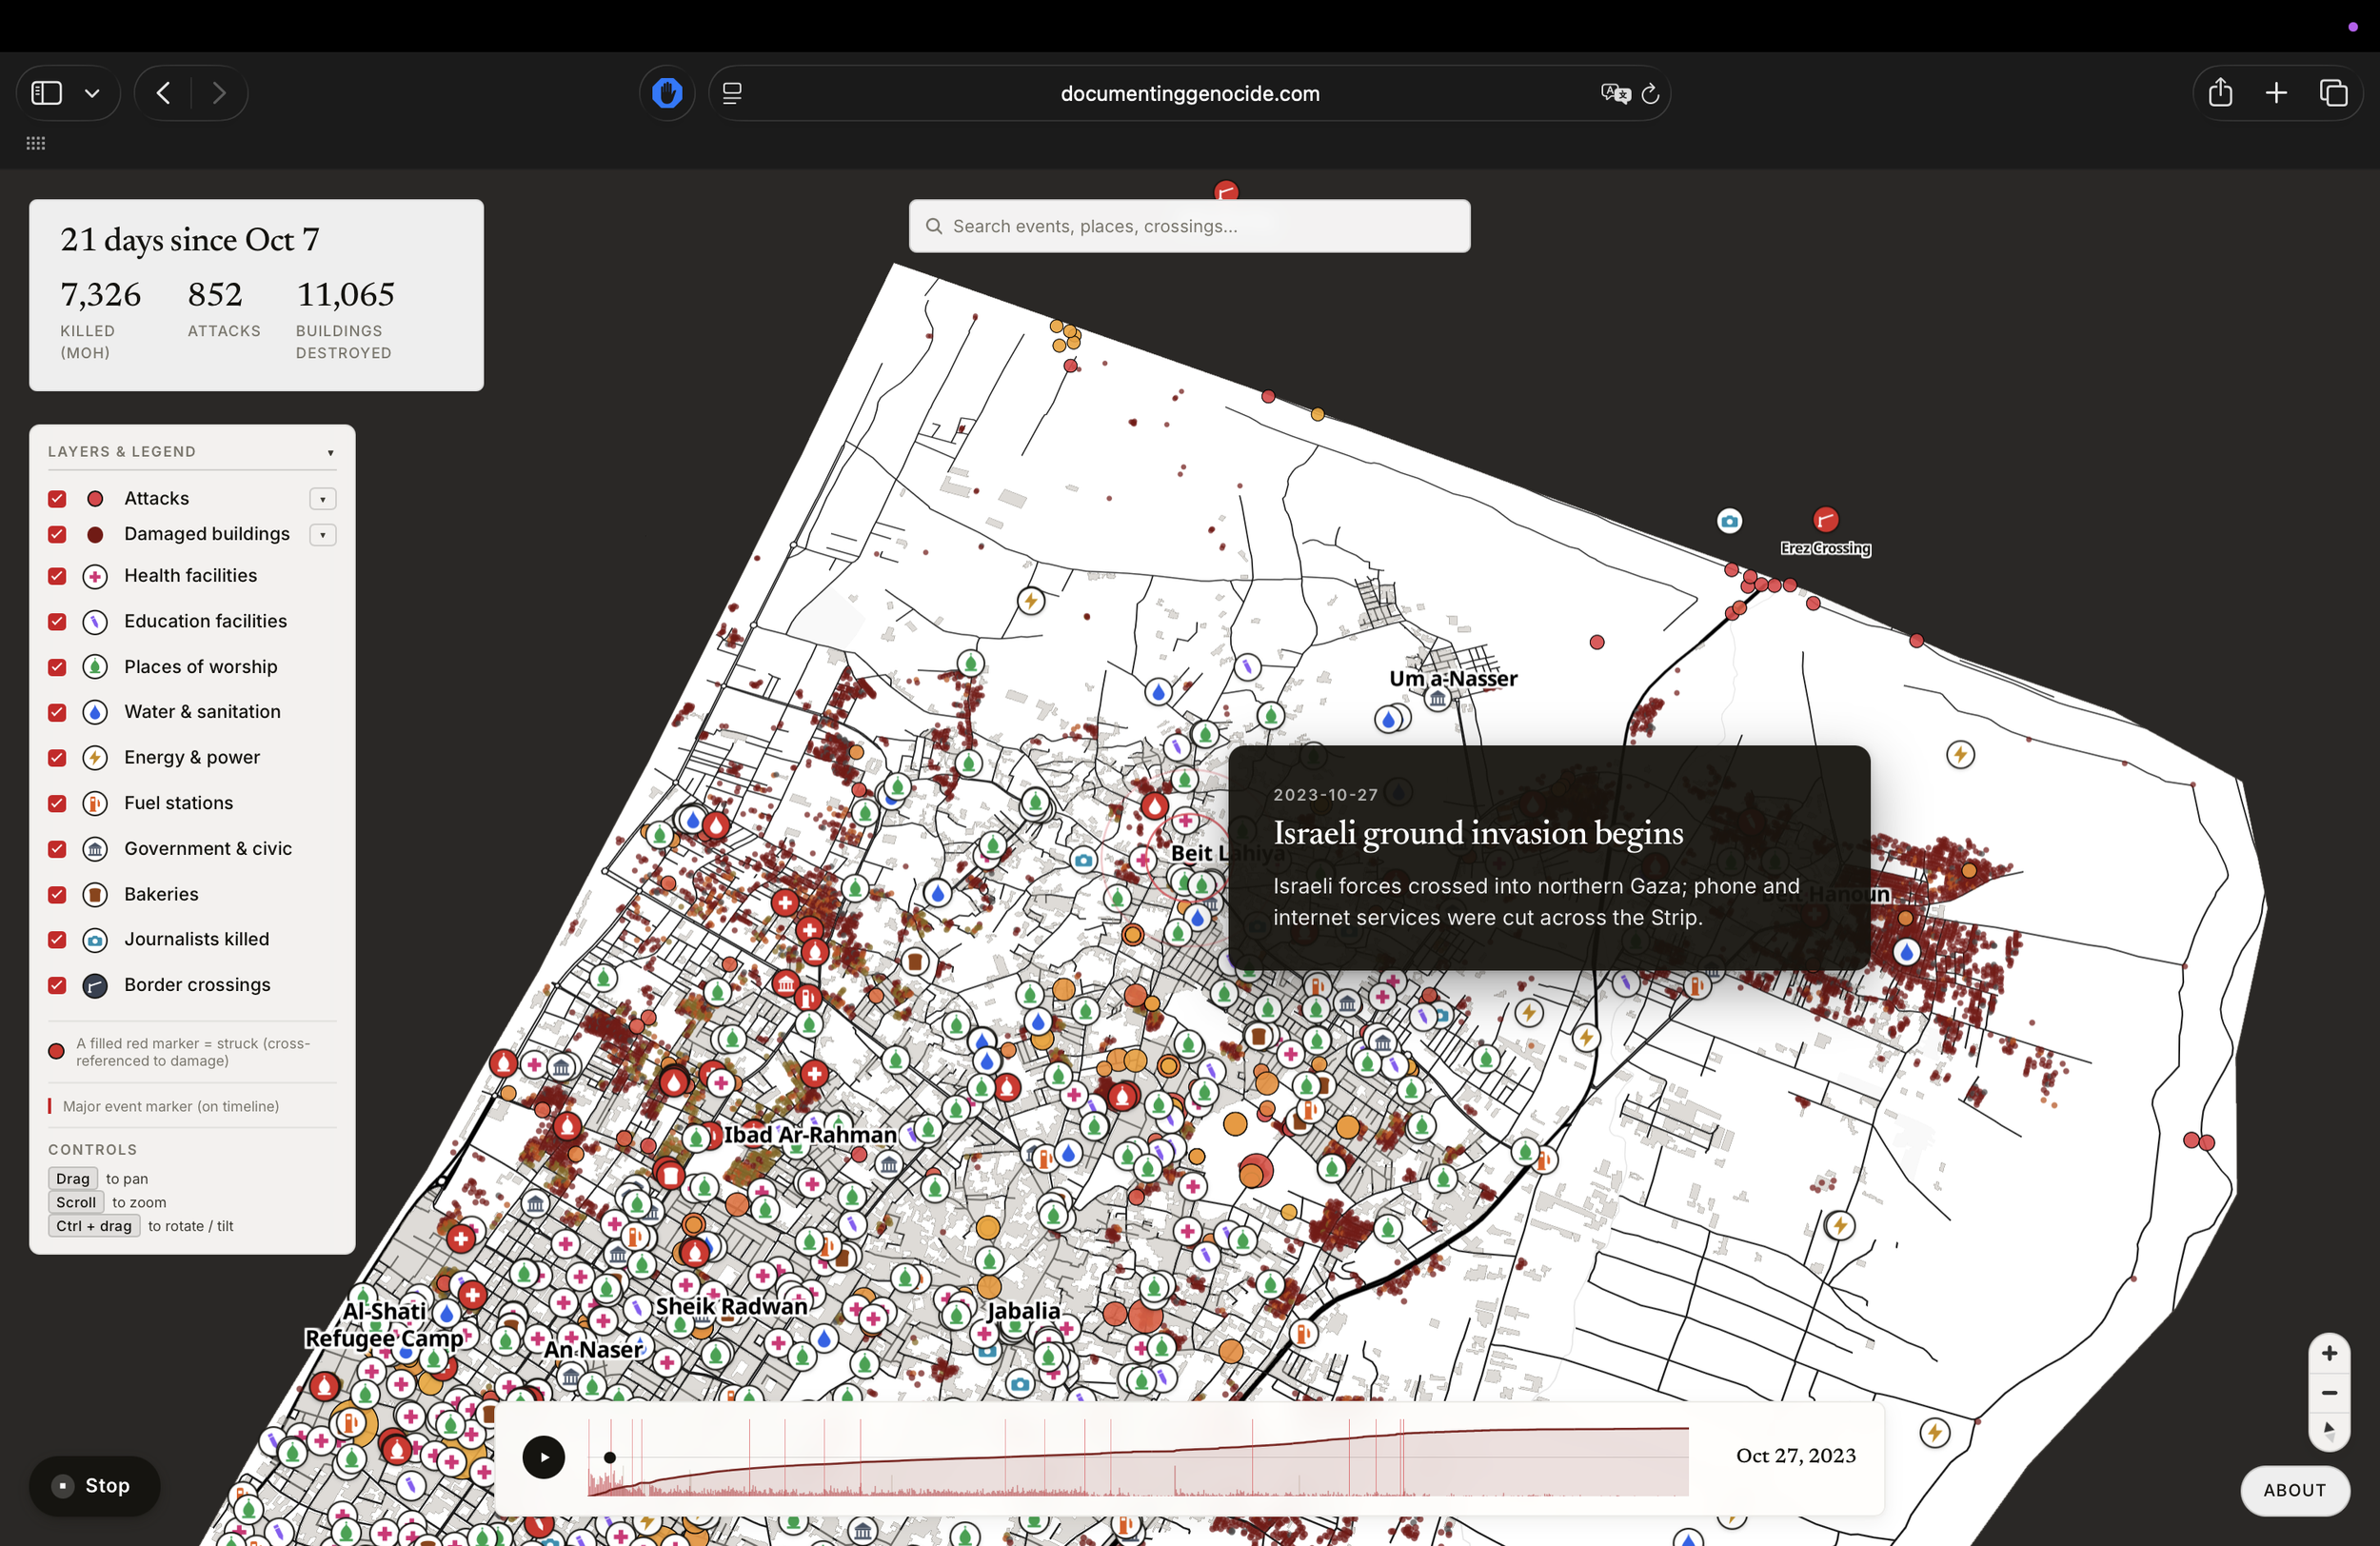
Task: Click the search events input field
Action: point(1189,226)
